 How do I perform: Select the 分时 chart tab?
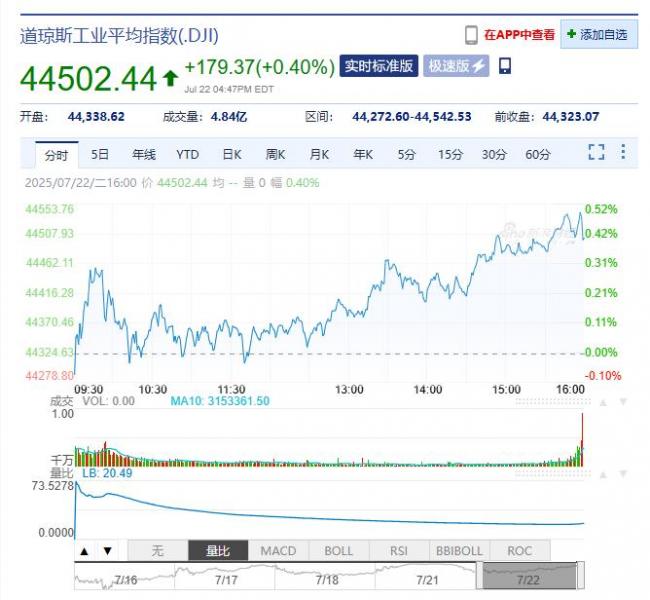tap(57, 155)
